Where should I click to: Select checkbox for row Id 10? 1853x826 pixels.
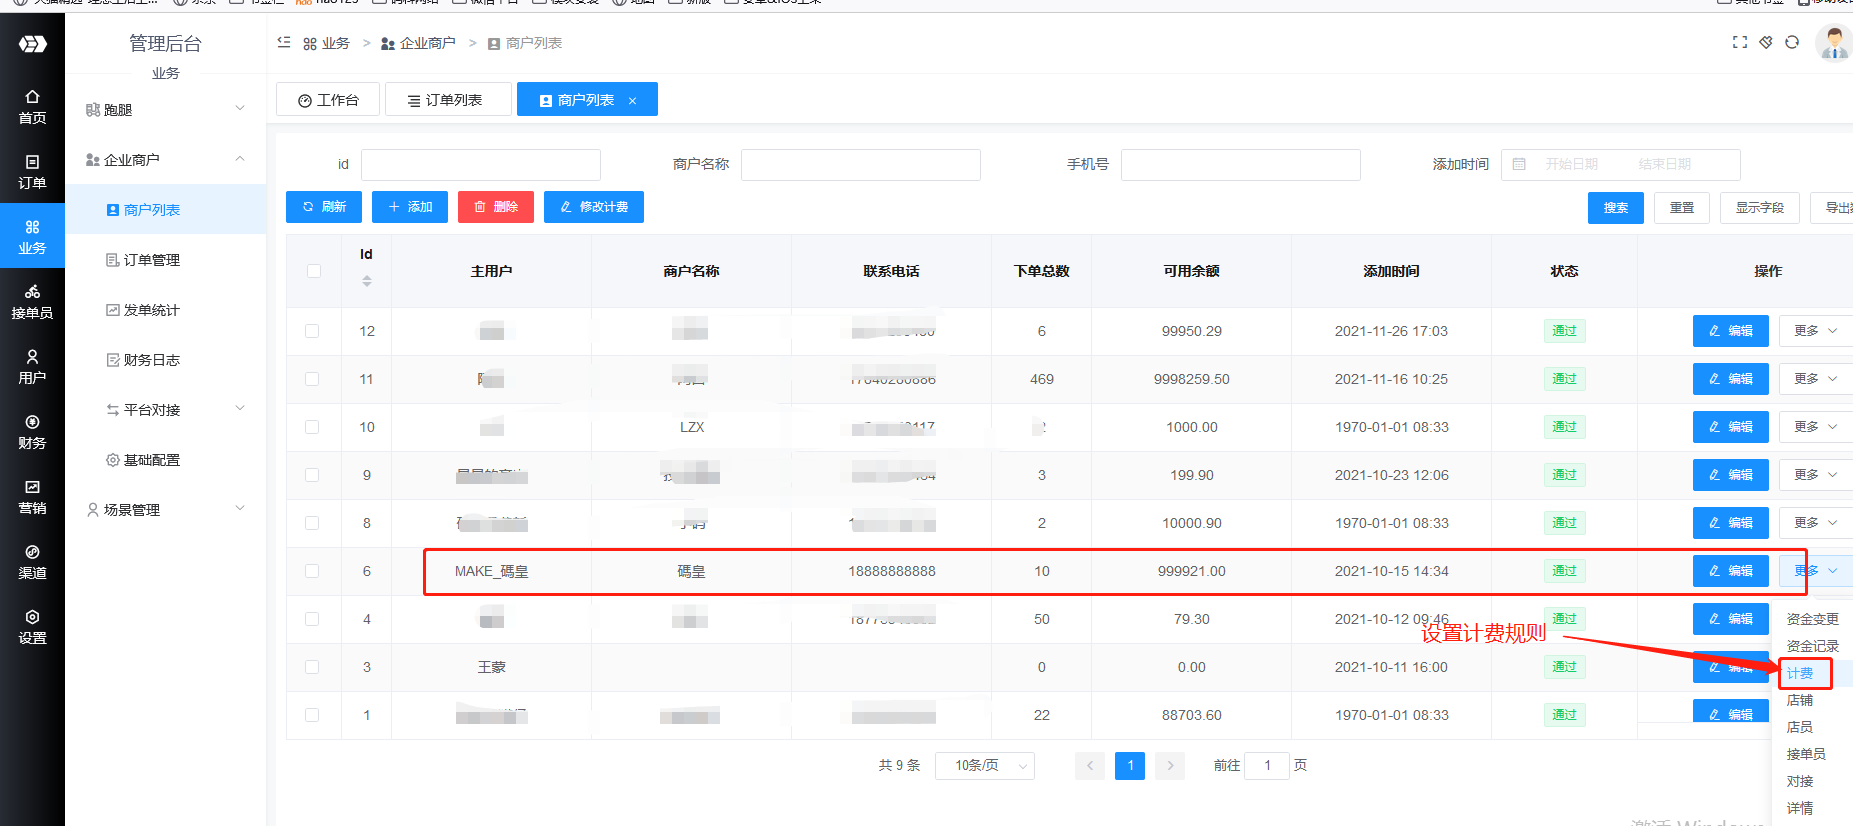coord(312,427)
